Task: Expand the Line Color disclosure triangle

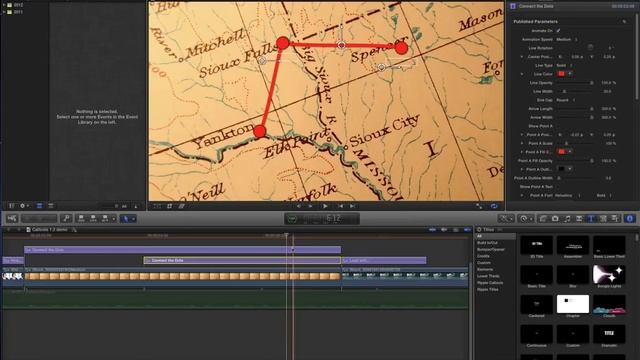Action: coord(522,74)
